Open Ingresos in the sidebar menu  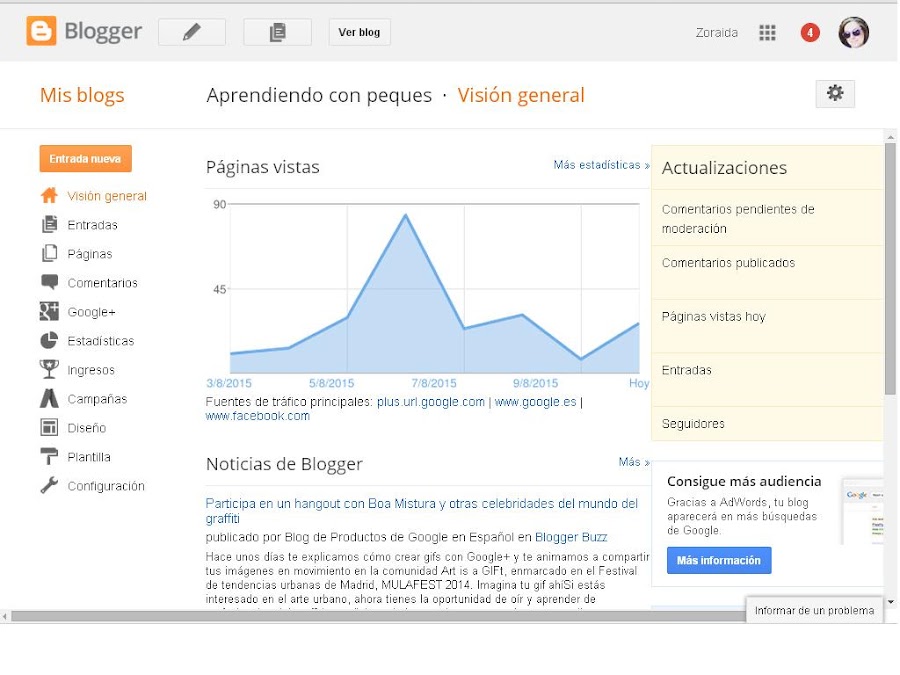[91, 370]
